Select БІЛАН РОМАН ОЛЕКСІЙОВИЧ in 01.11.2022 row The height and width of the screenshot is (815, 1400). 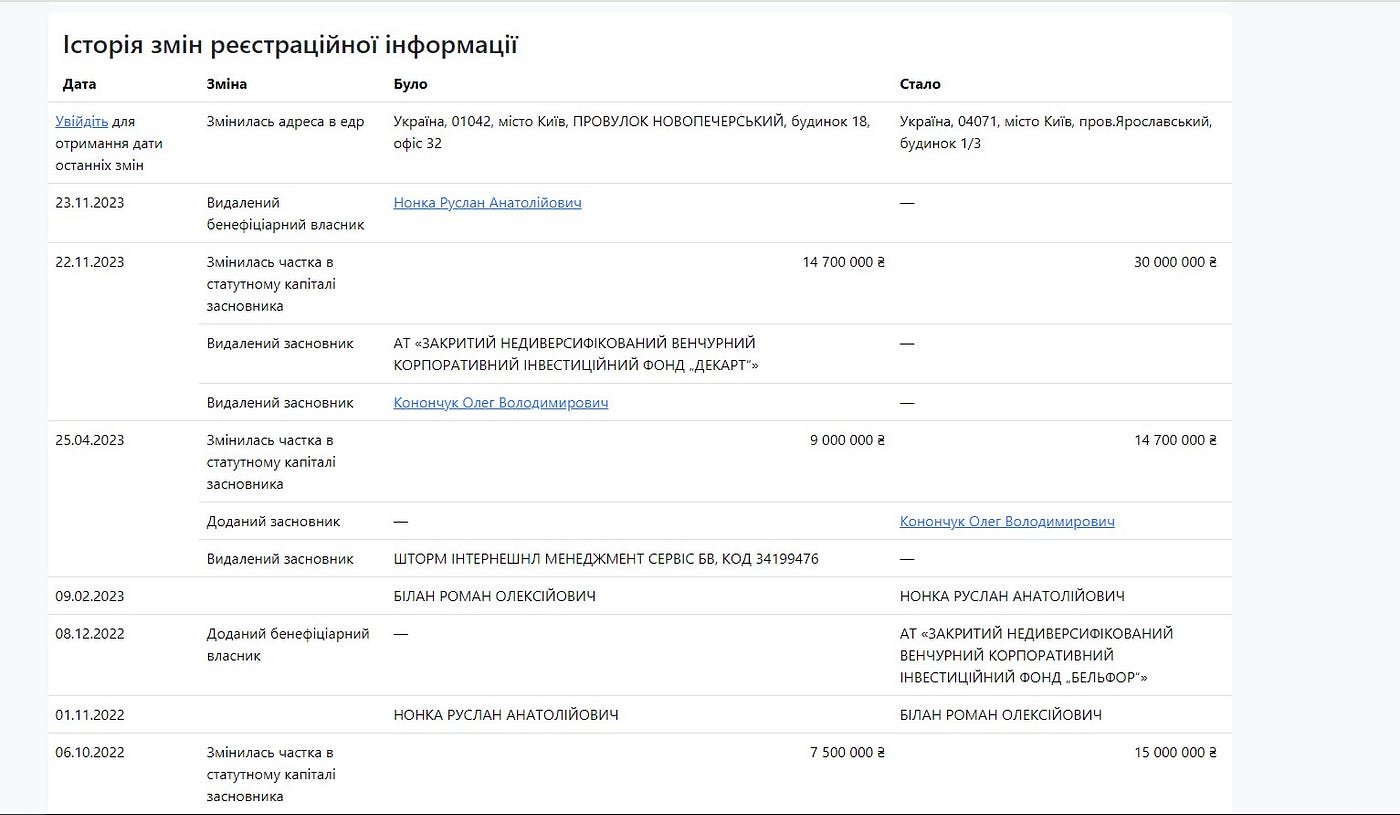[x=1001, y=715]
